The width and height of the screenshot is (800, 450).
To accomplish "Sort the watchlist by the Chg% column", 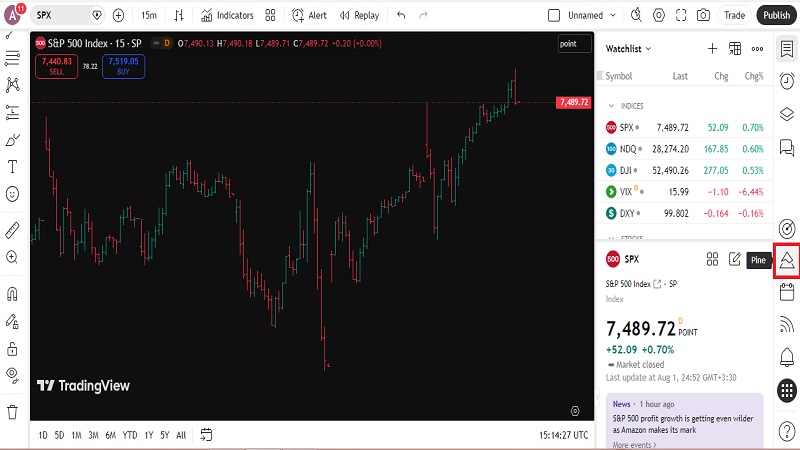I will 754,76.
